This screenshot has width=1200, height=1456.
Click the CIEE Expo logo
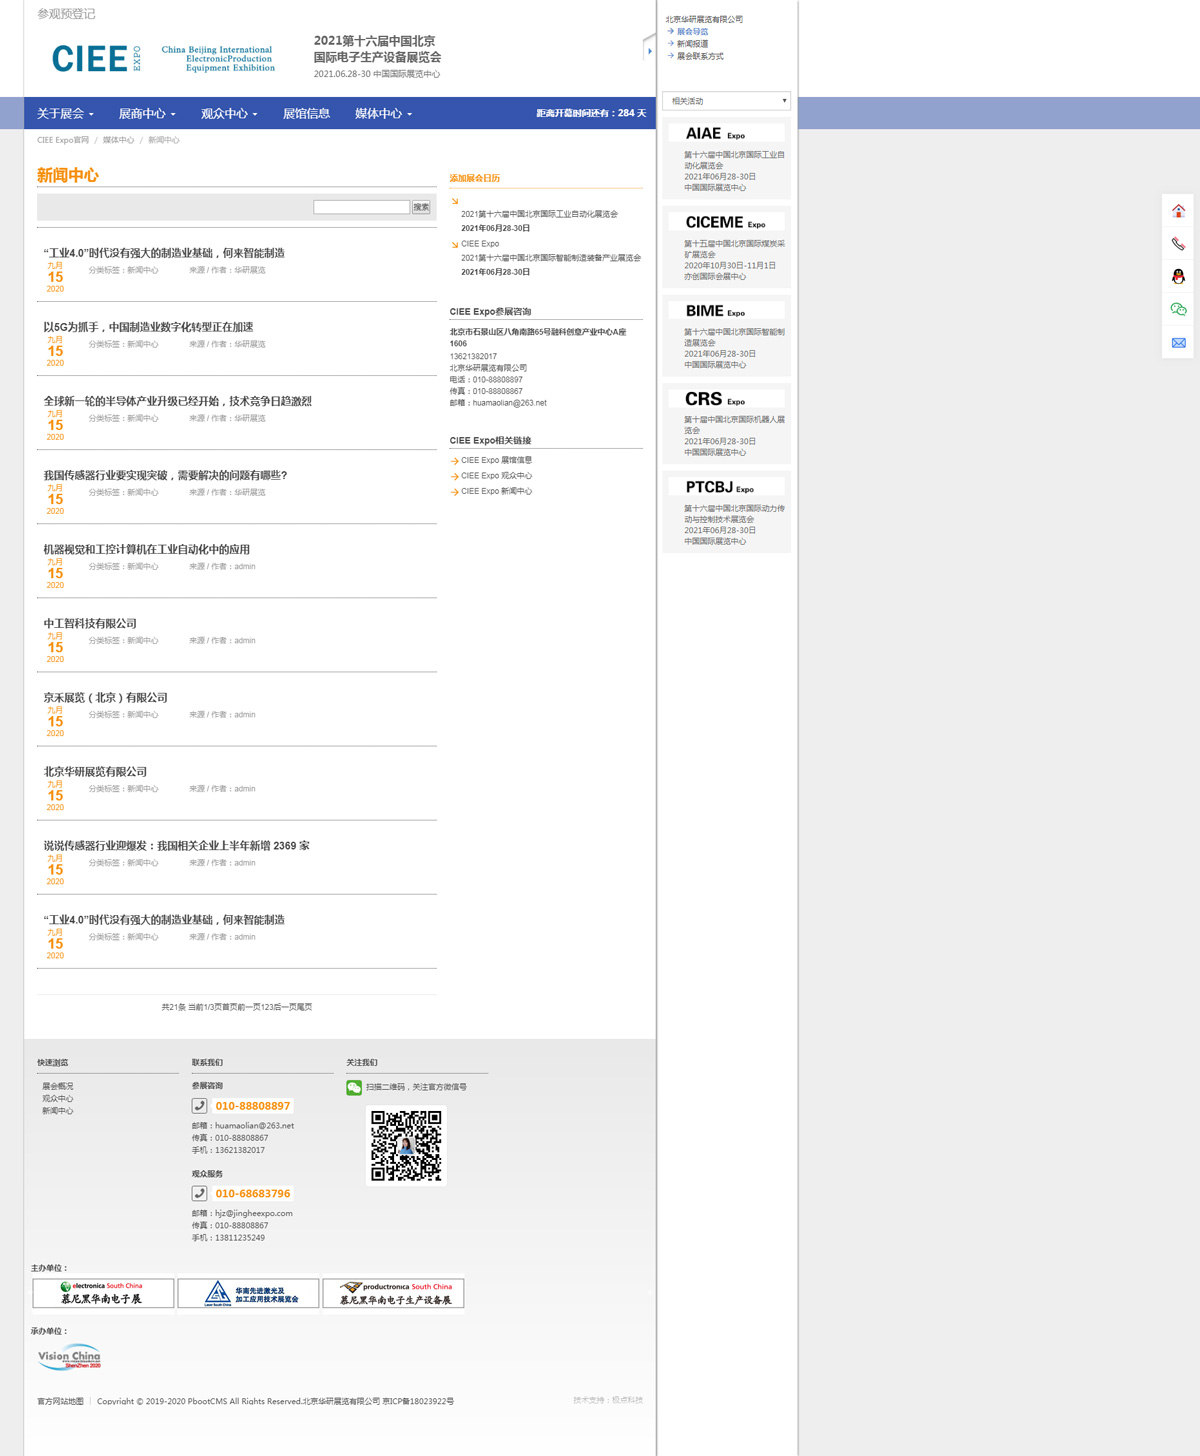(x=96, y=59)
